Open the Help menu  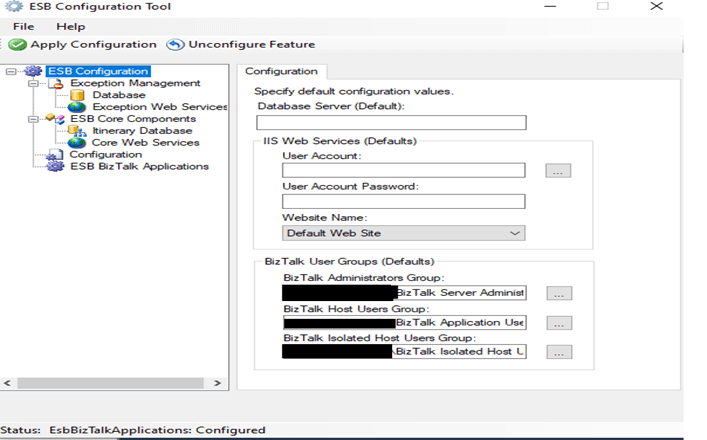pyautogui.click(x=70, y=26)
